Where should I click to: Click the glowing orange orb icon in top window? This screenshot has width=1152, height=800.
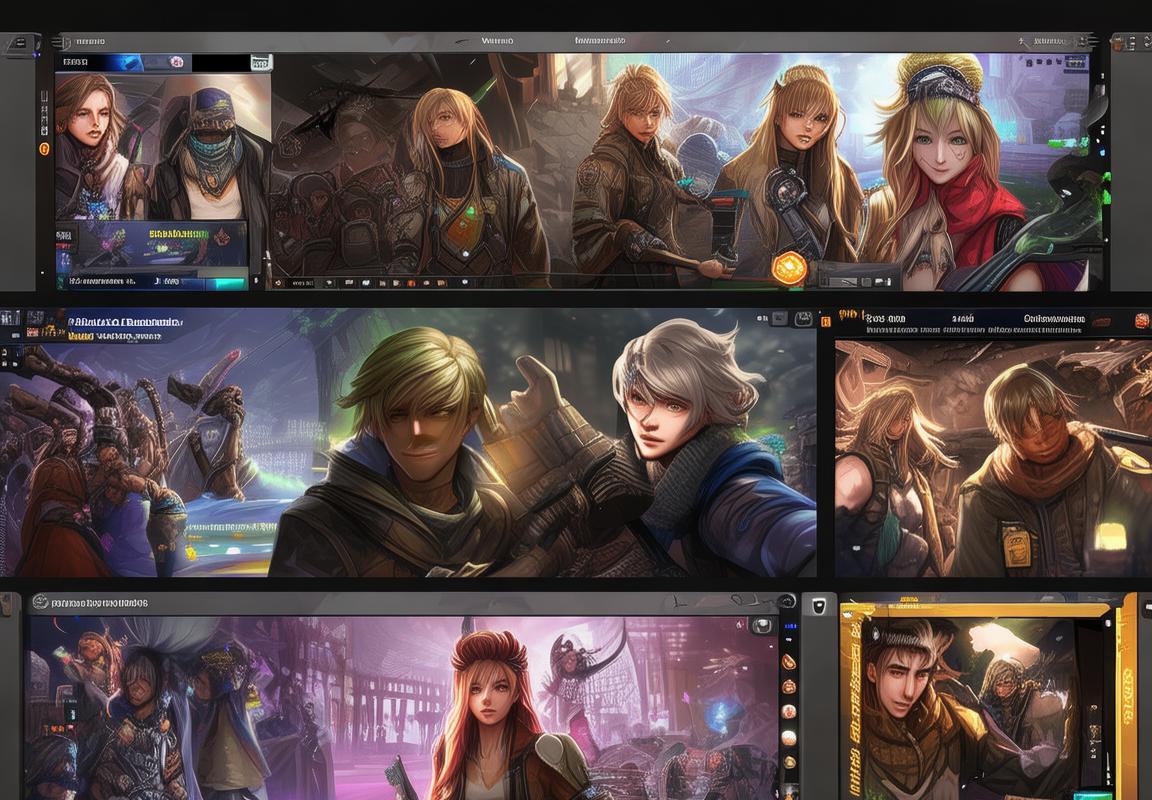[x=790, y=267]
